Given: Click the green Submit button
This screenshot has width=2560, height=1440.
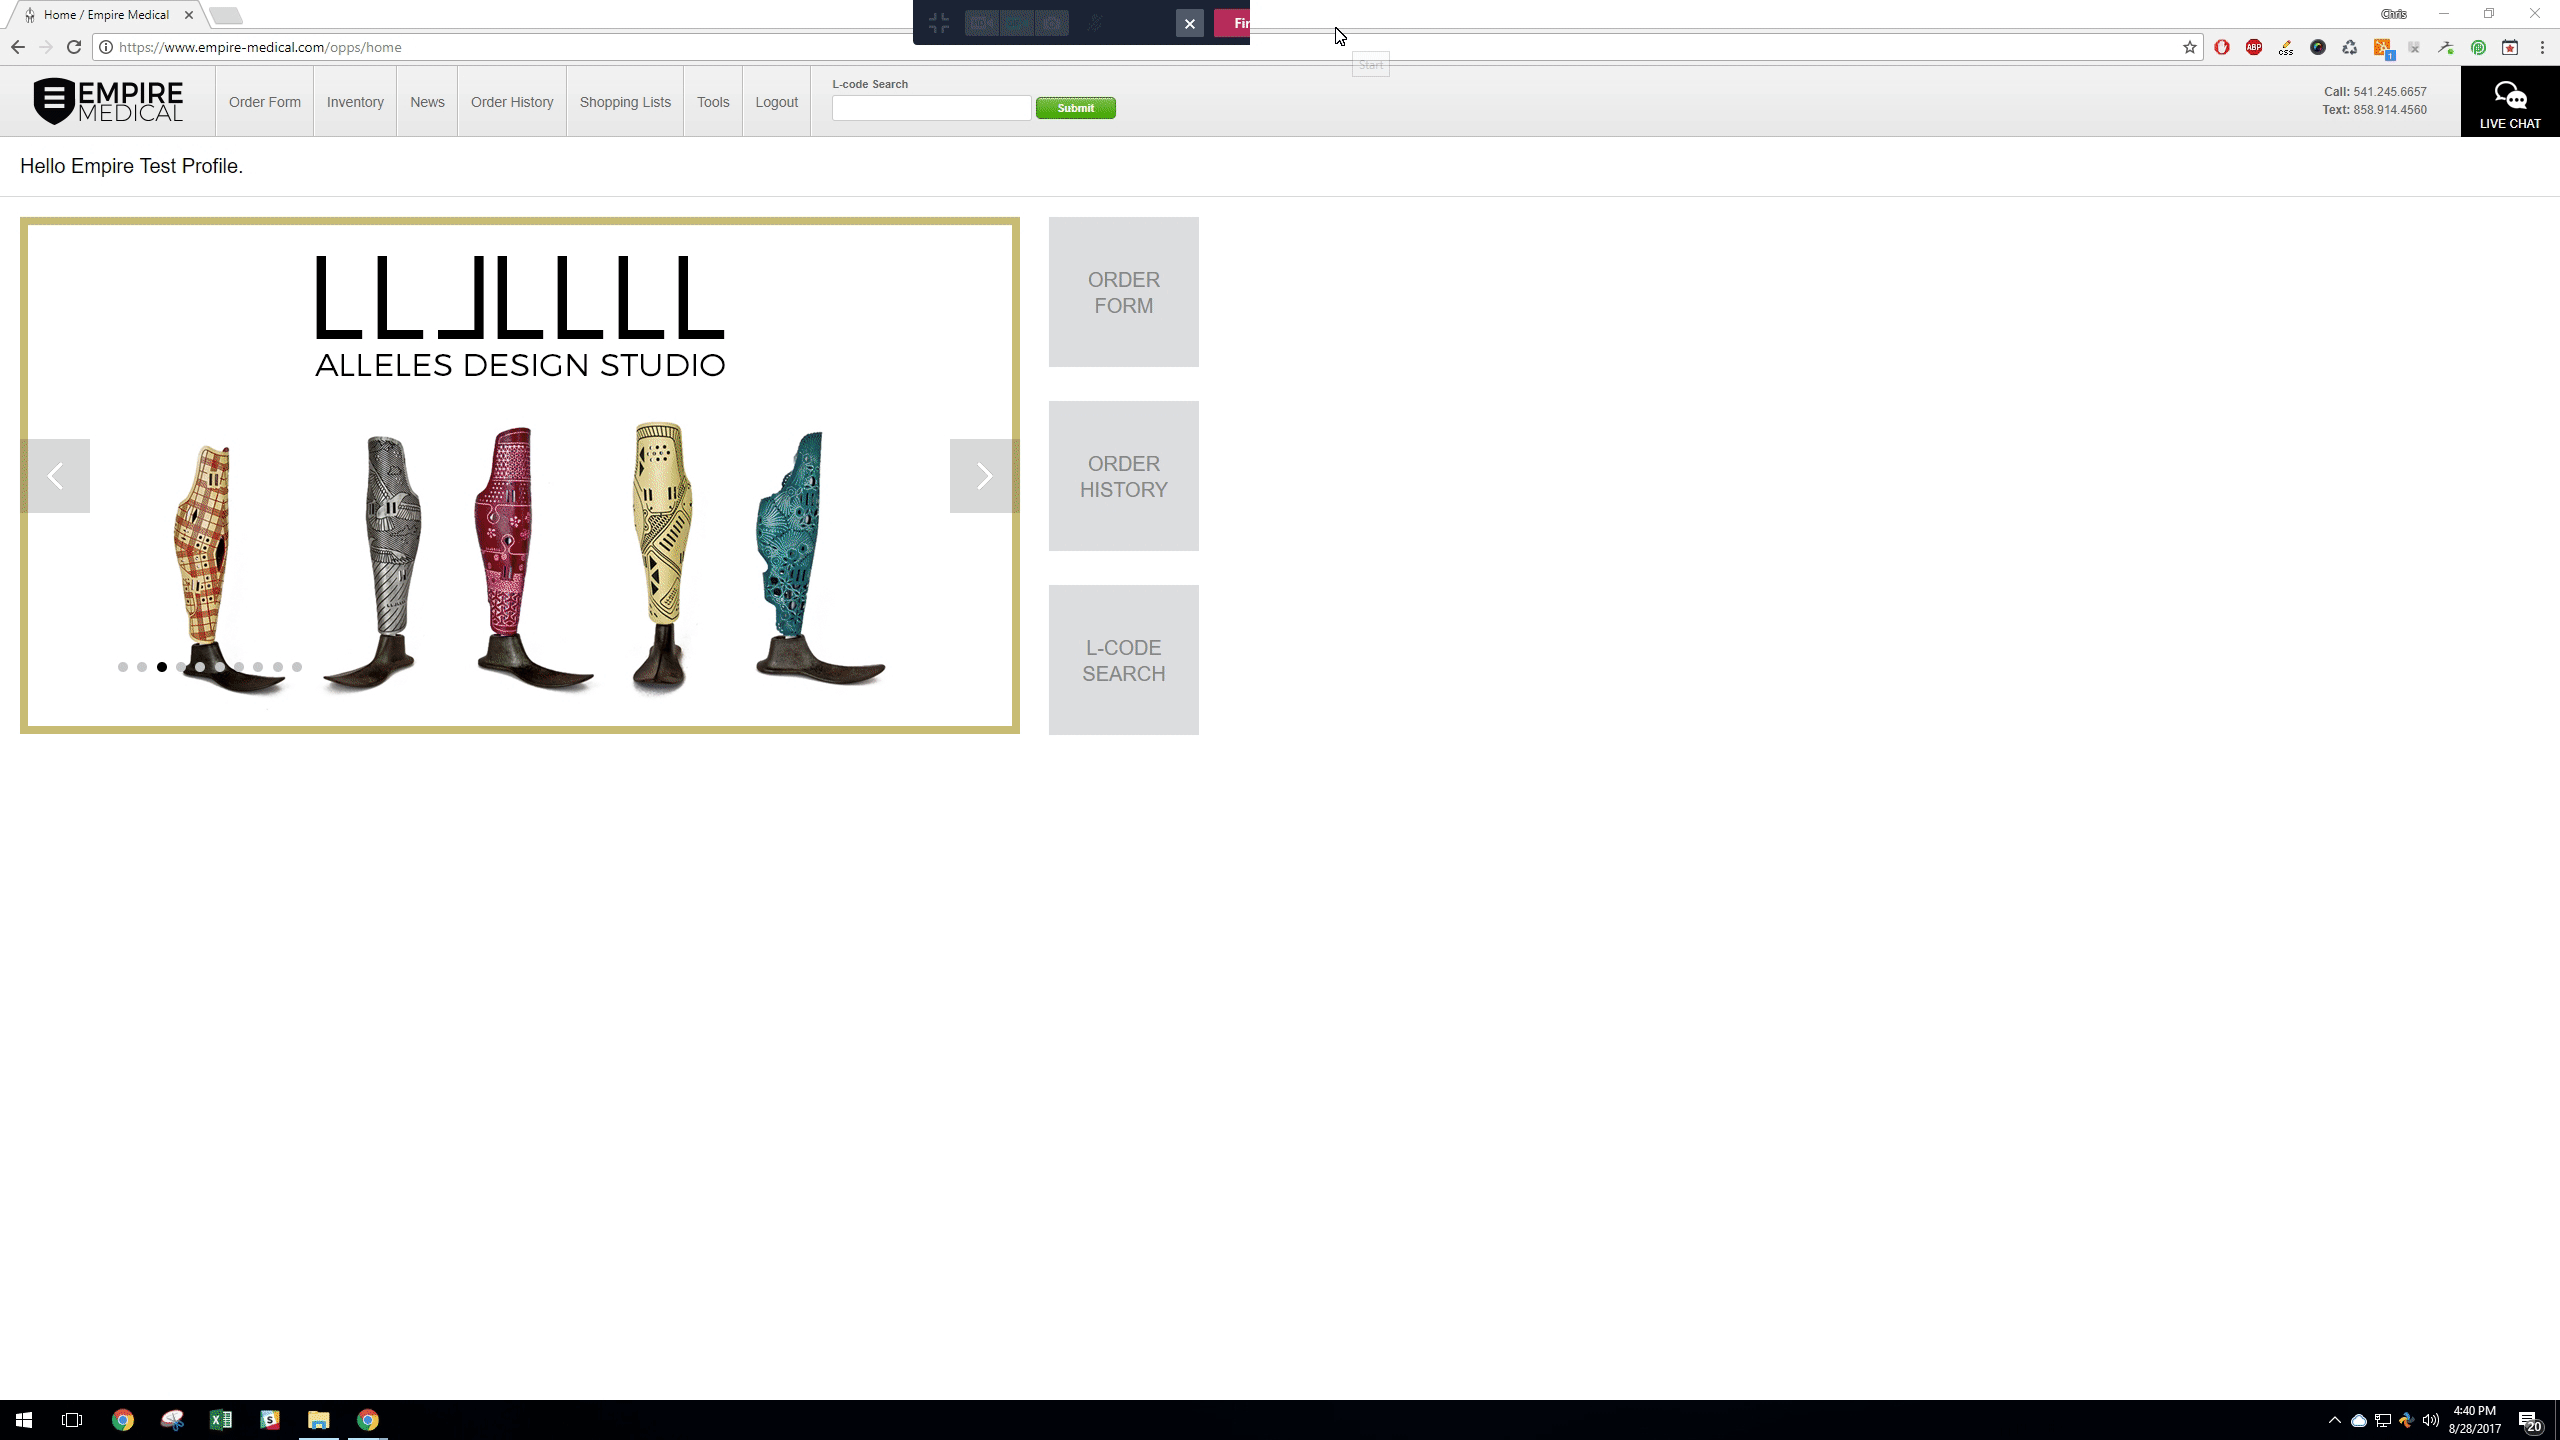Looking at the screenshot, I should pos(1075,108).
